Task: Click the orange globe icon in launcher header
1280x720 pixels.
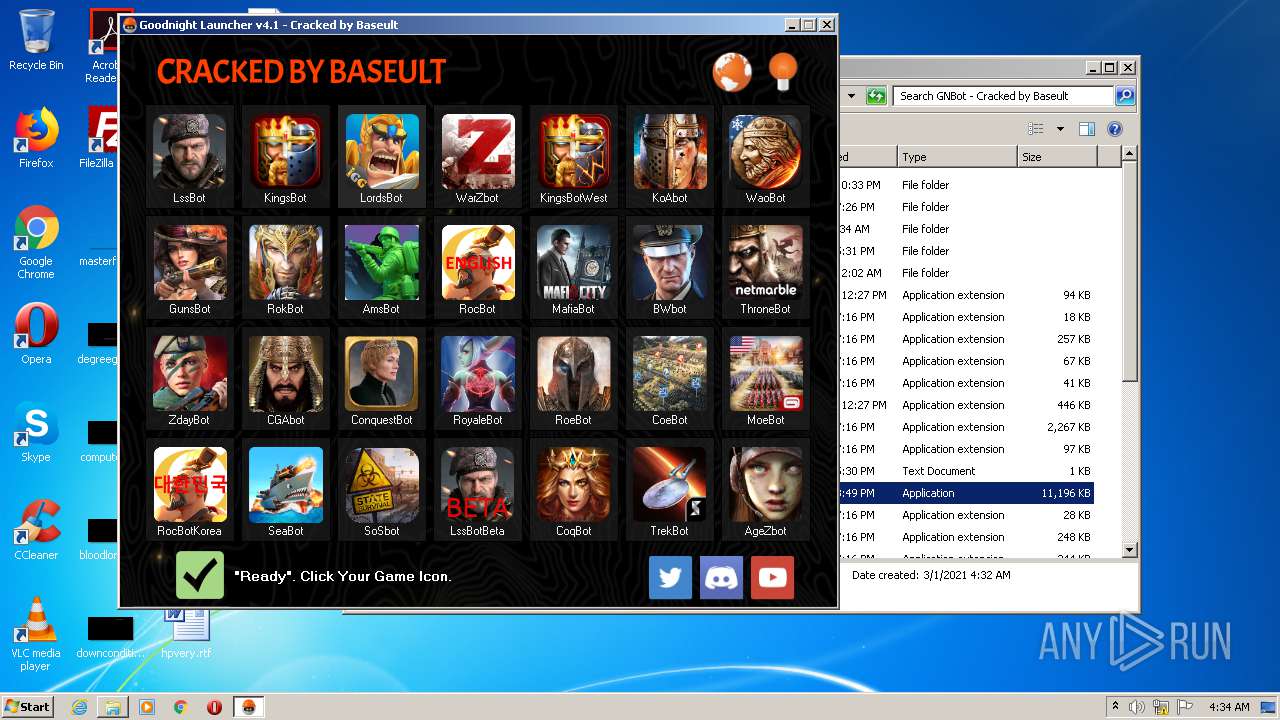Action: (x=732, y=72)
